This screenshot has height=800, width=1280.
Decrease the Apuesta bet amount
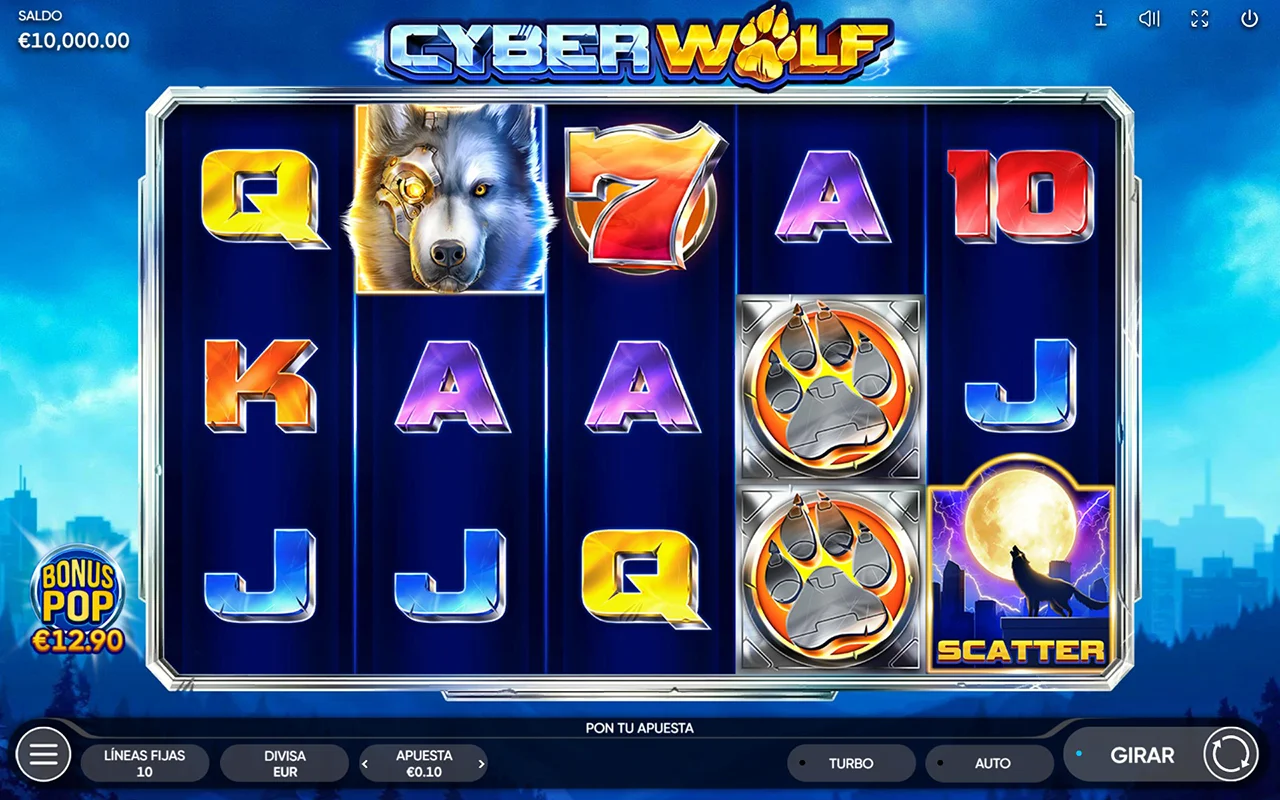click(x=365, y=764)
